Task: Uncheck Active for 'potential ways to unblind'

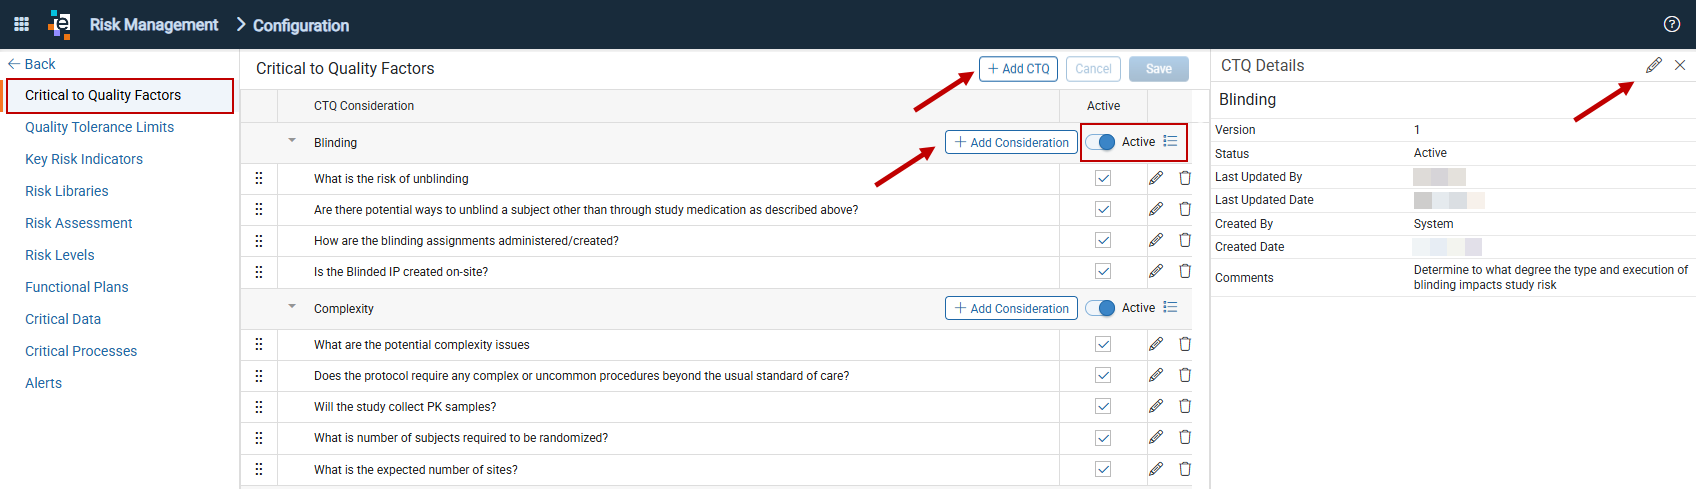Action: [1103, 209]
